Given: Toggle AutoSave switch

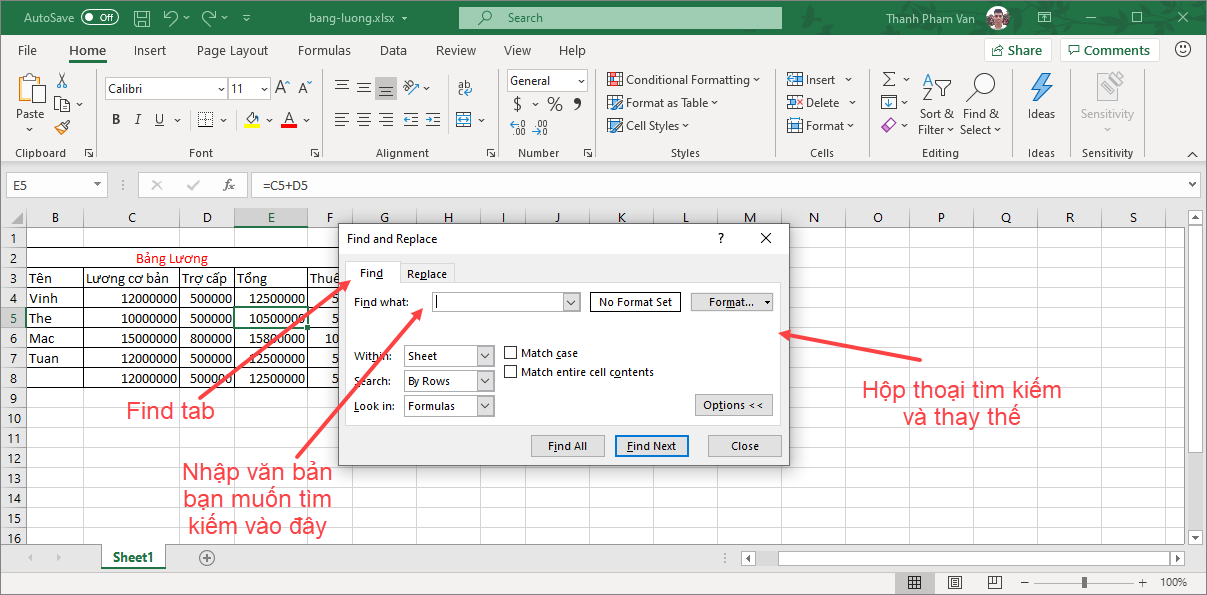Looking at the screenshot, I should [x=99, y=18].
